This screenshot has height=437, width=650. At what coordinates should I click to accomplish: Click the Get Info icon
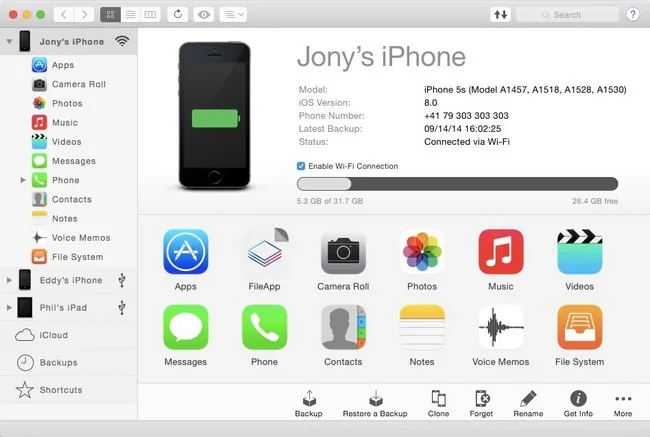(578, 399)
